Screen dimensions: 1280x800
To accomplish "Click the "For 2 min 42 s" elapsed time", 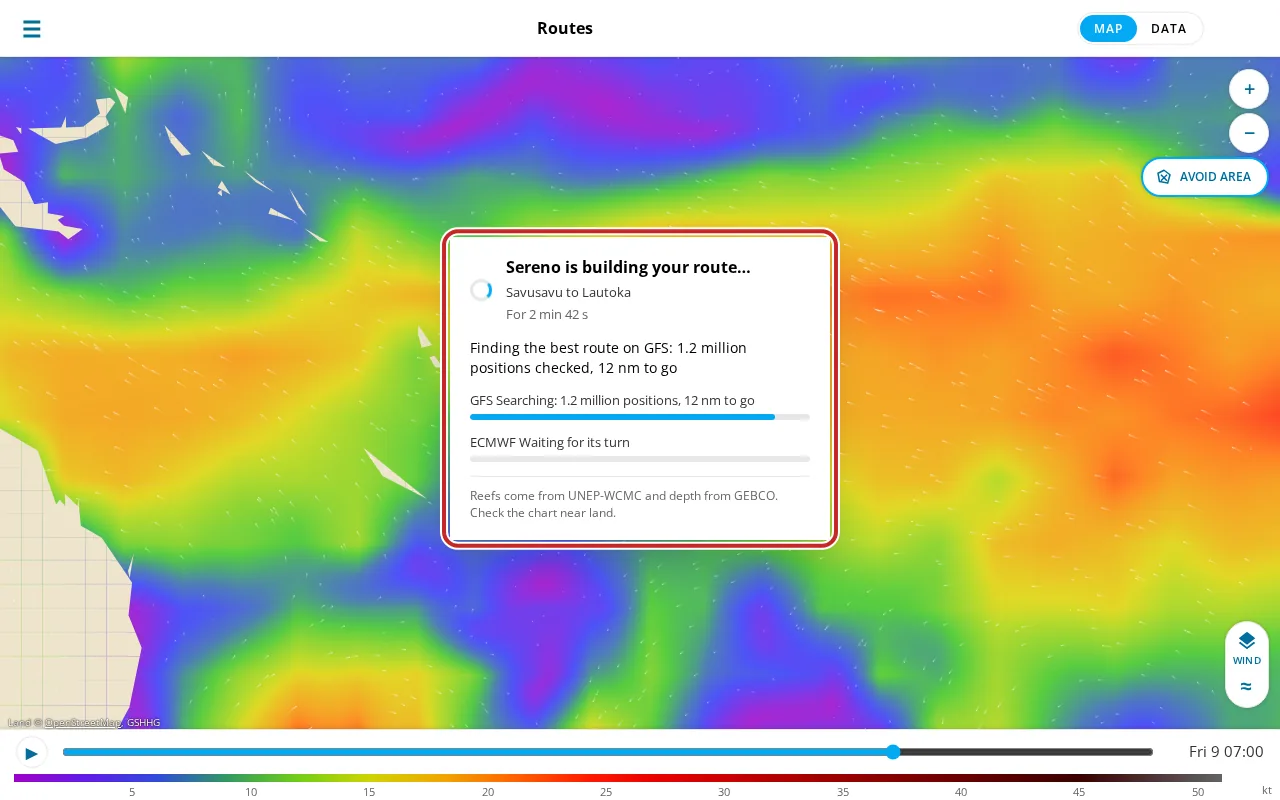I will pyautogui.click(x=547, y=315).
